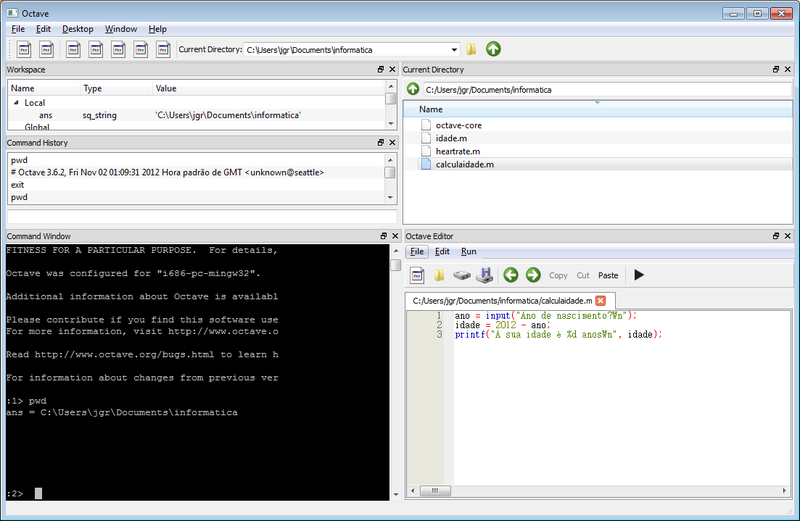This screenshot has width=800, height=521.
Task: Place cursor on editor code line 2
Action: [x=502, y=325]
